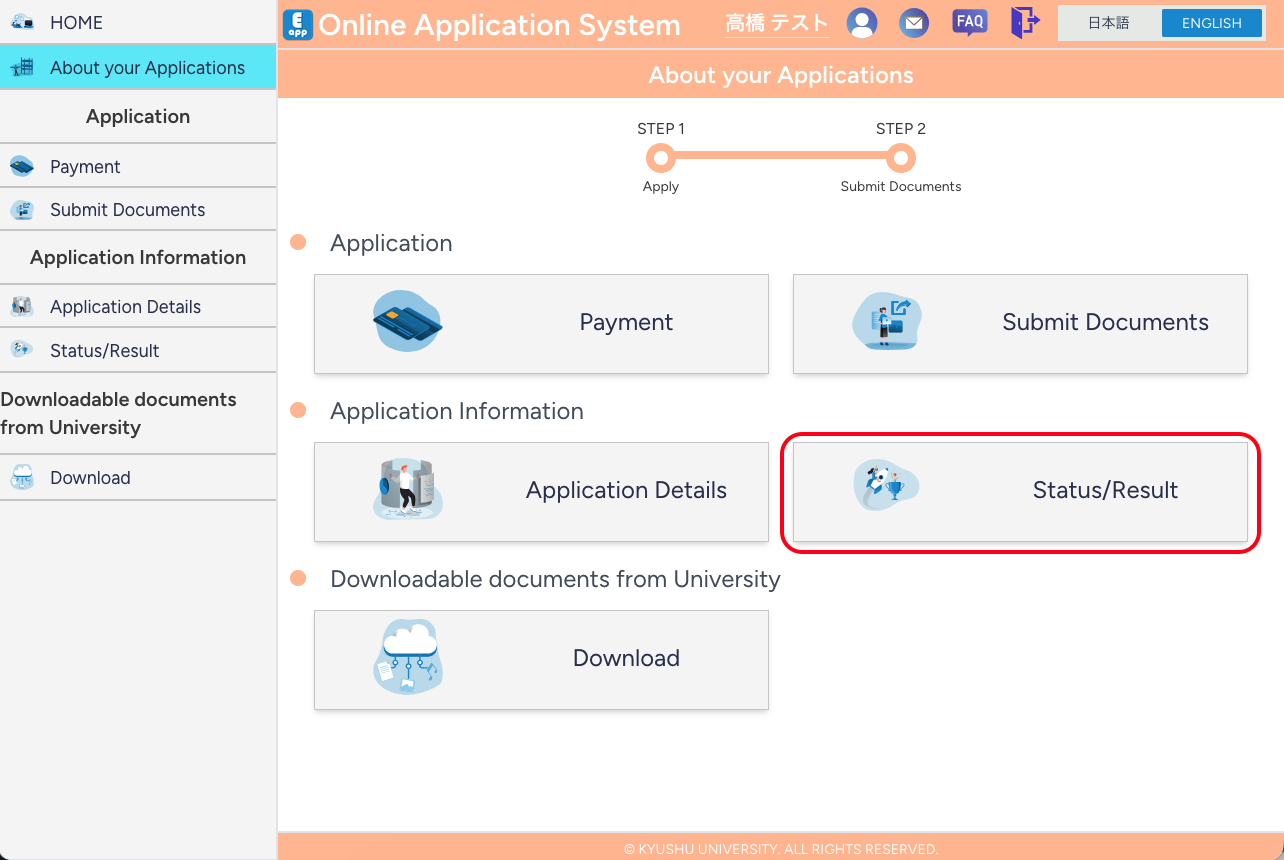This screenshot has width=1284, height=860.
Task: Click the E app logo
Action: [x=297, y=24]
